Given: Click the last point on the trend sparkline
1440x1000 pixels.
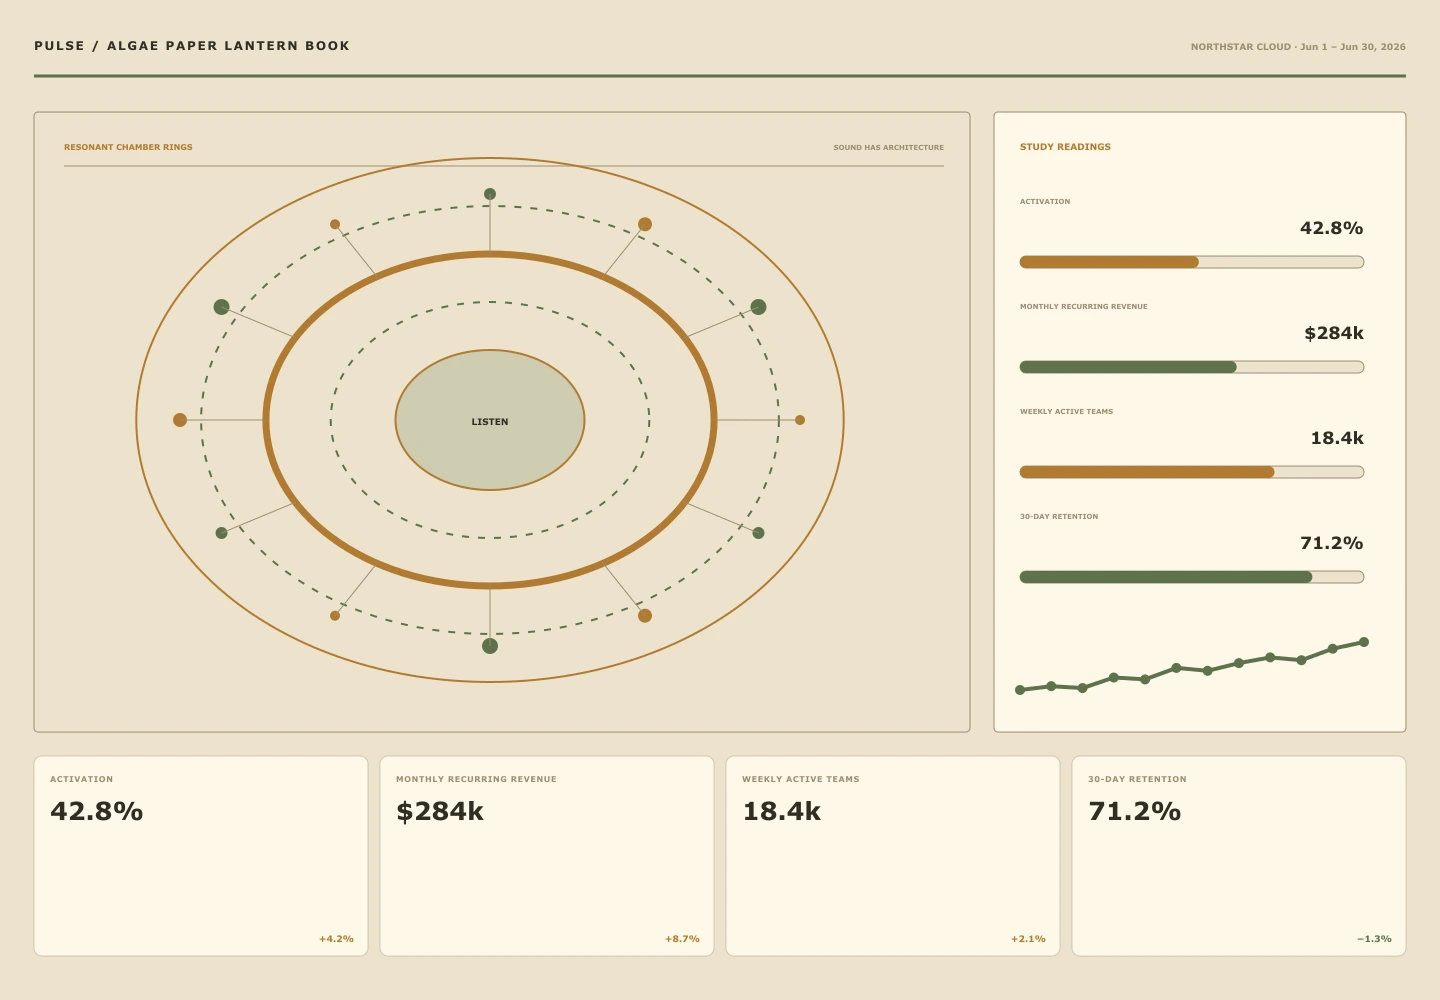Looking at the screenshot, I should [1364, 642].
